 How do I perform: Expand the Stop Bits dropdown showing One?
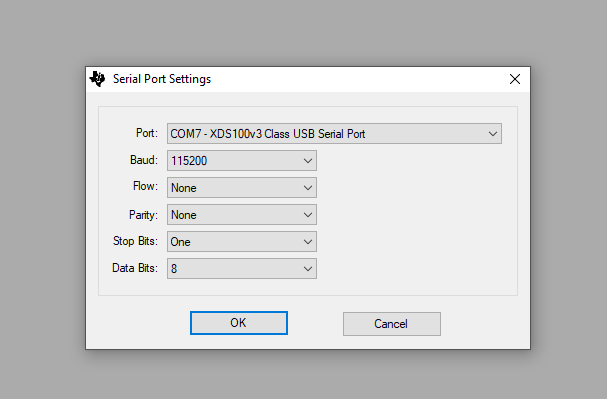coord(242,241)
